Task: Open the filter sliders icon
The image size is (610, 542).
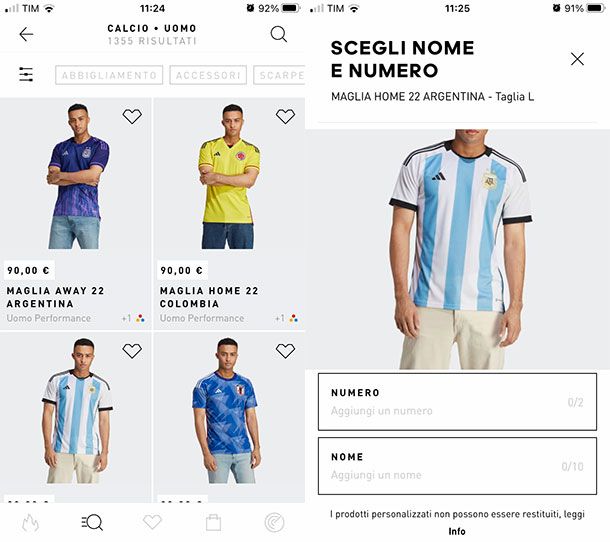Action: (x=26, y=74)
